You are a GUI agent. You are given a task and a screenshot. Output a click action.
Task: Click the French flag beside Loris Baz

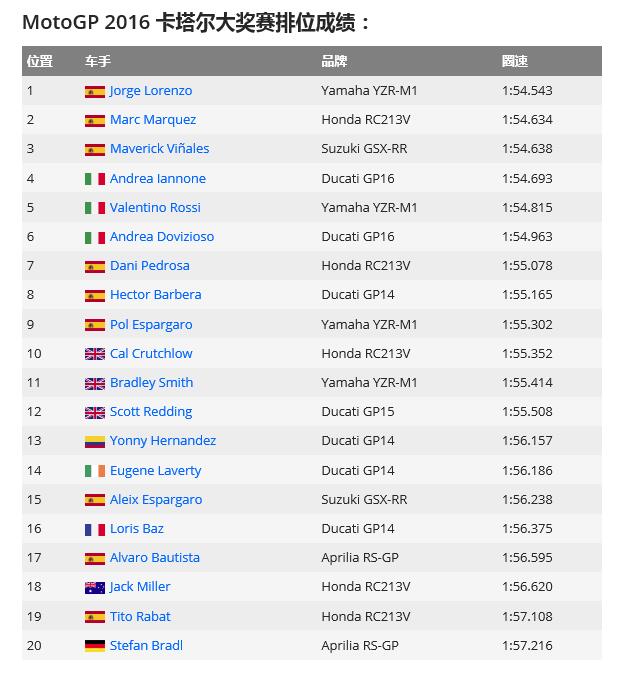tap(95, 529)
